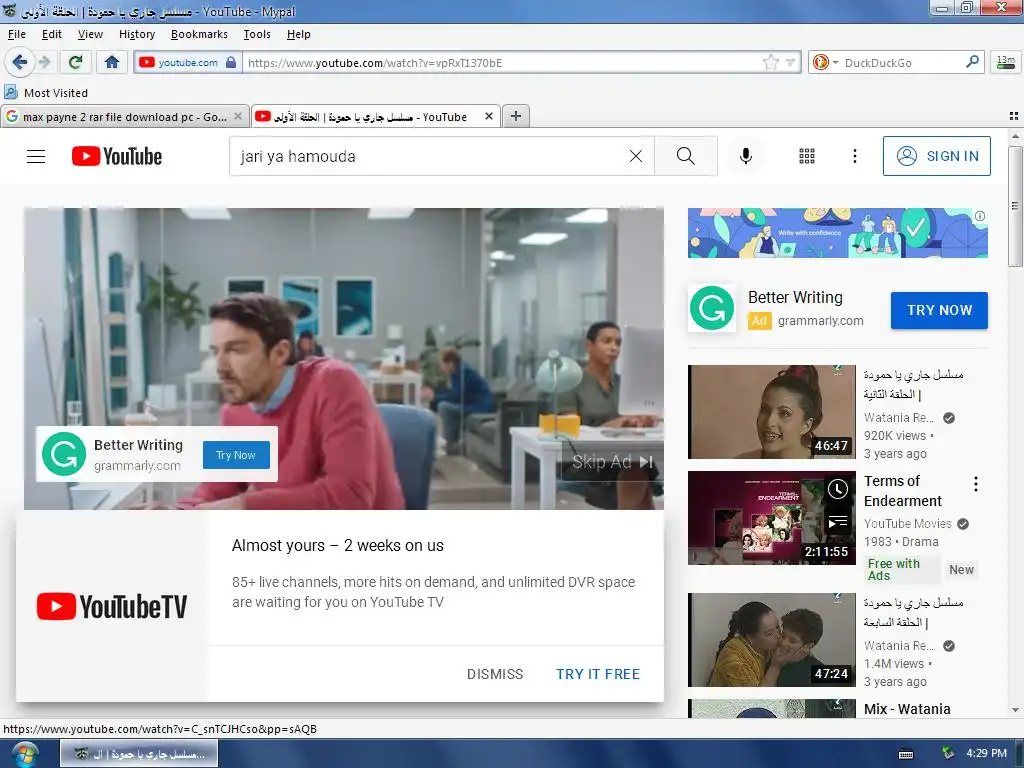Click the list all tabs icon
This screenshot has height=768, width=1024.
pyautogui.click(x=1014, y=116)
